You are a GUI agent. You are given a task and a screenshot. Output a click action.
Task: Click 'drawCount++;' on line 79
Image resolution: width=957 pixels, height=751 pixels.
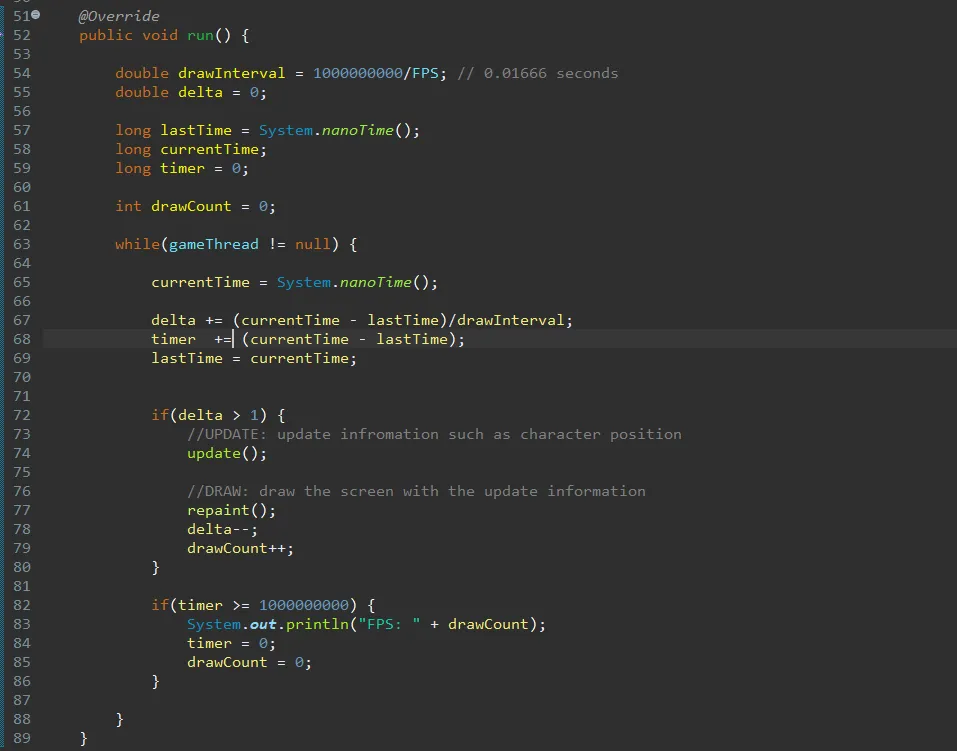tap(240, 548)
